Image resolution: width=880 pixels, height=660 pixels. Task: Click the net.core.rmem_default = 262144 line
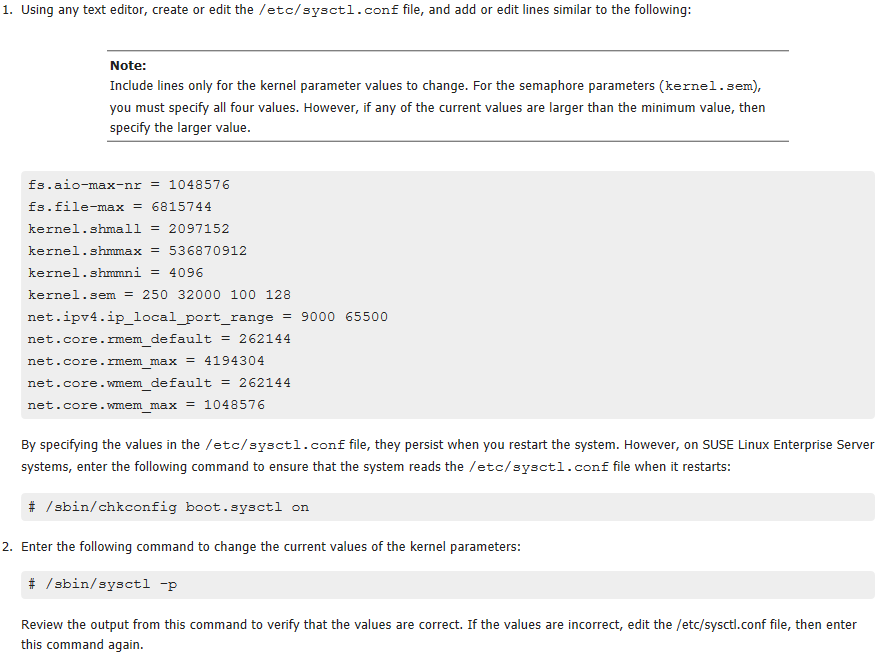(x=159, y=339)
